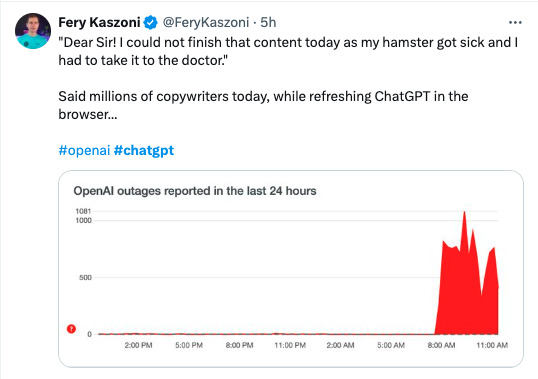Viewport: 538px width, 379px height.
Task: Select the 2:00 PM axis label
Action: (x=138, y=345)
